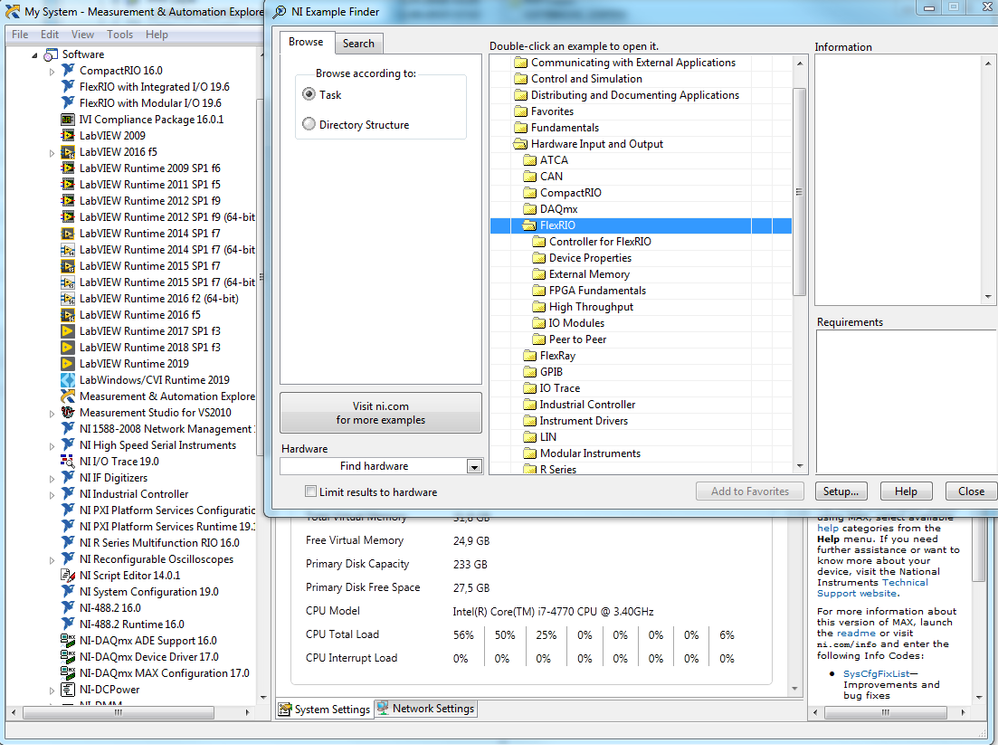Click the CompactRIO 16.0 software icon
This screenshot has height=745, width=998.
click(67, 70)
